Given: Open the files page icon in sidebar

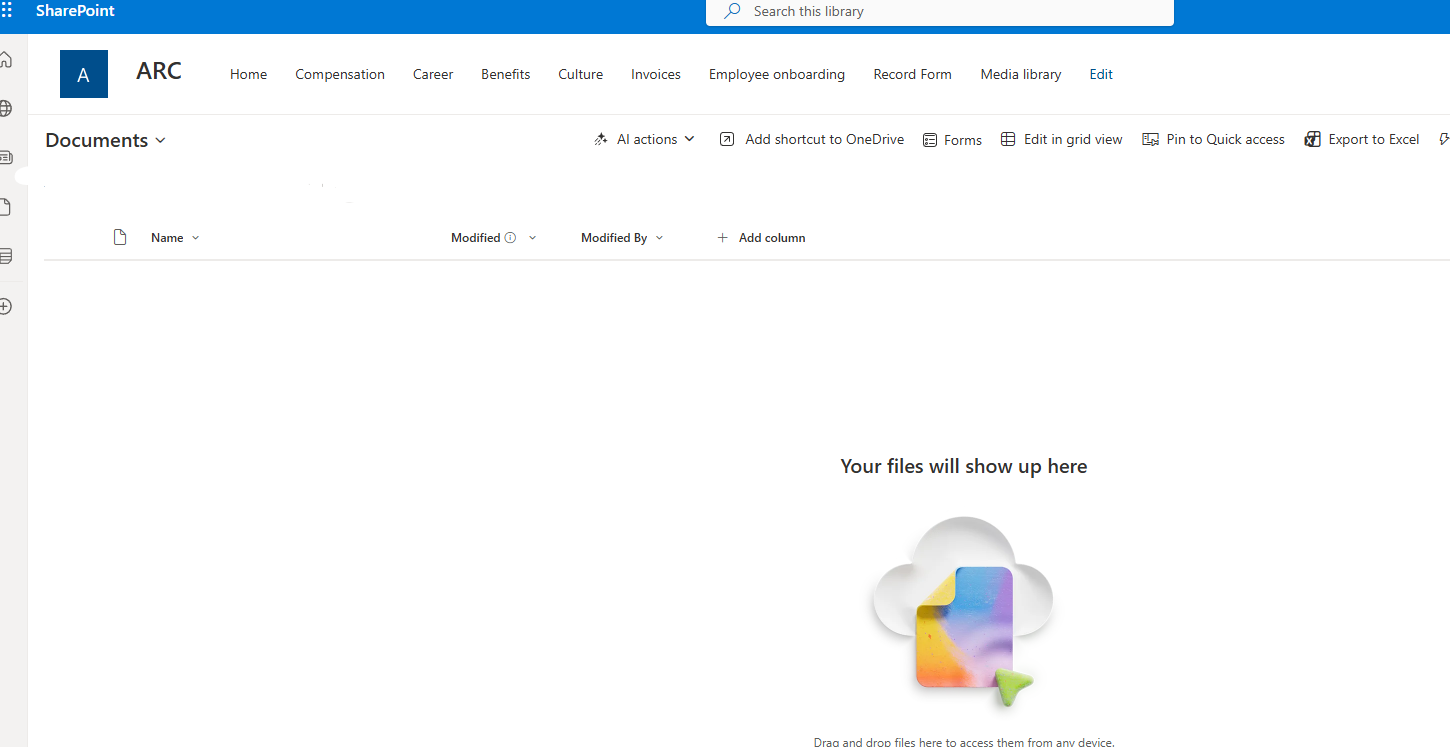Looking at the screenshot, I should point(6,207).
